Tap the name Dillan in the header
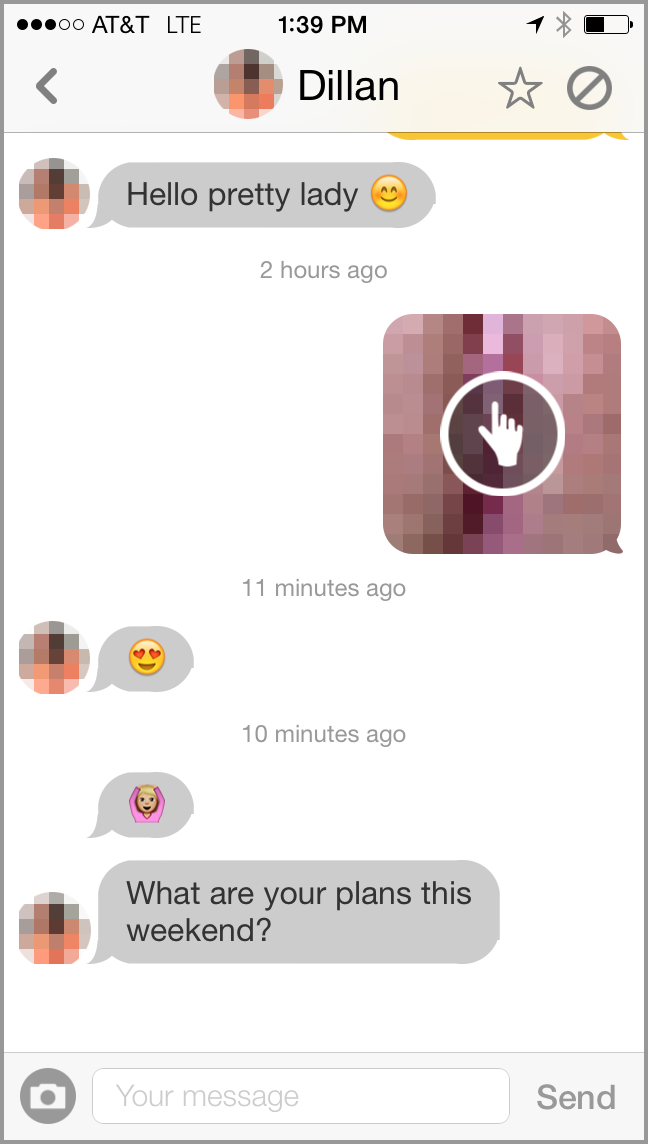 (x=348, y=87)
